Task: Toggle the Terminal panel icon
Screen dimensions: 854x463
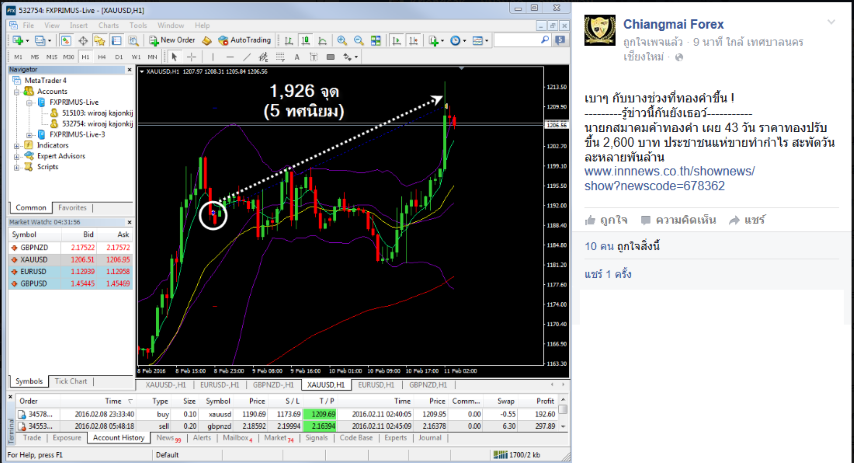Action: [116, 40]
